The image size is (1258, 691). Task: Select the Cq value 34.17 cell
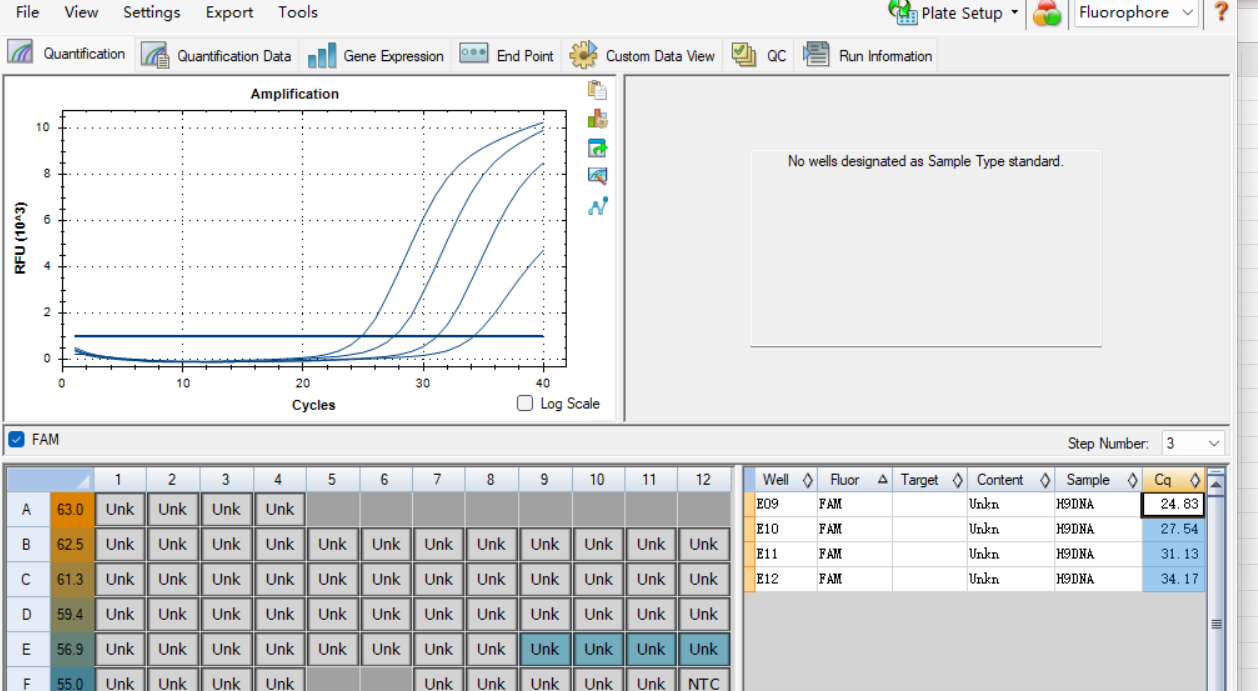(x=1173, y=579)
